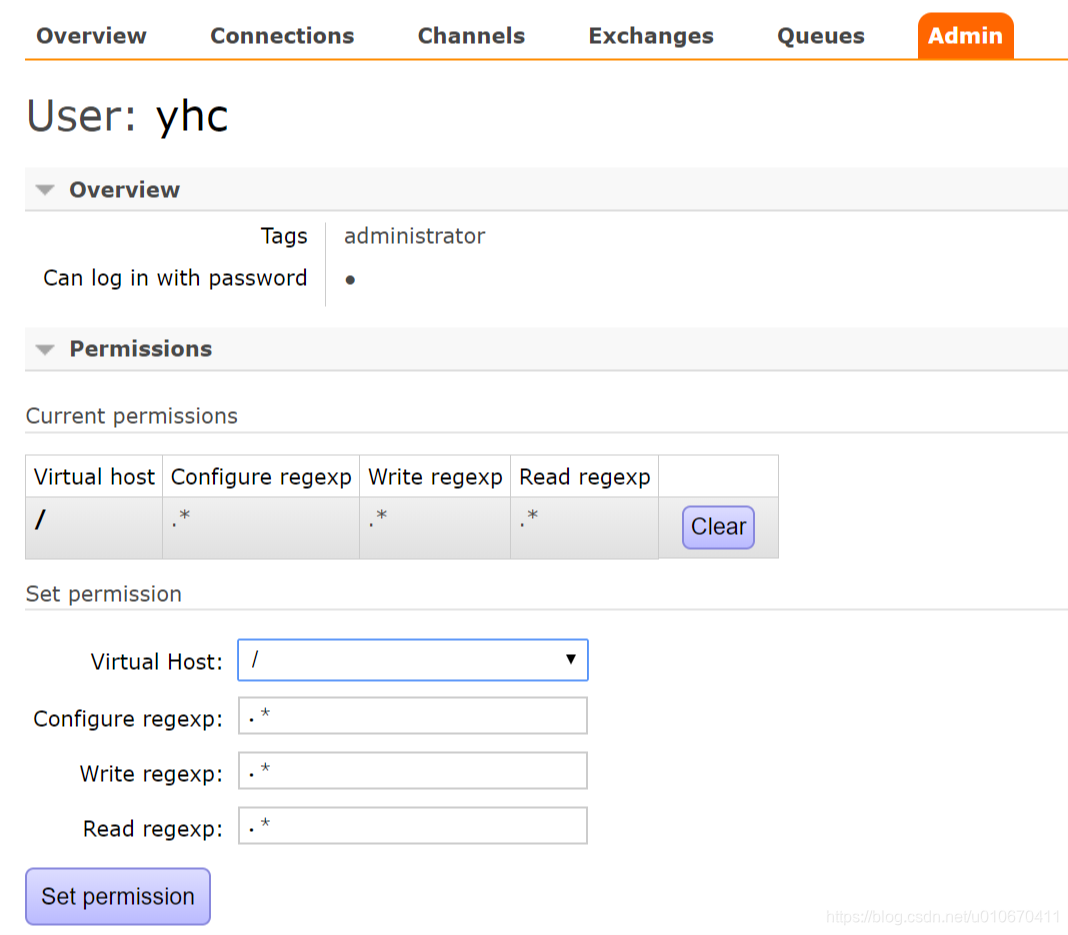
Task: Switch to the Connections tab
Action: 281,35
